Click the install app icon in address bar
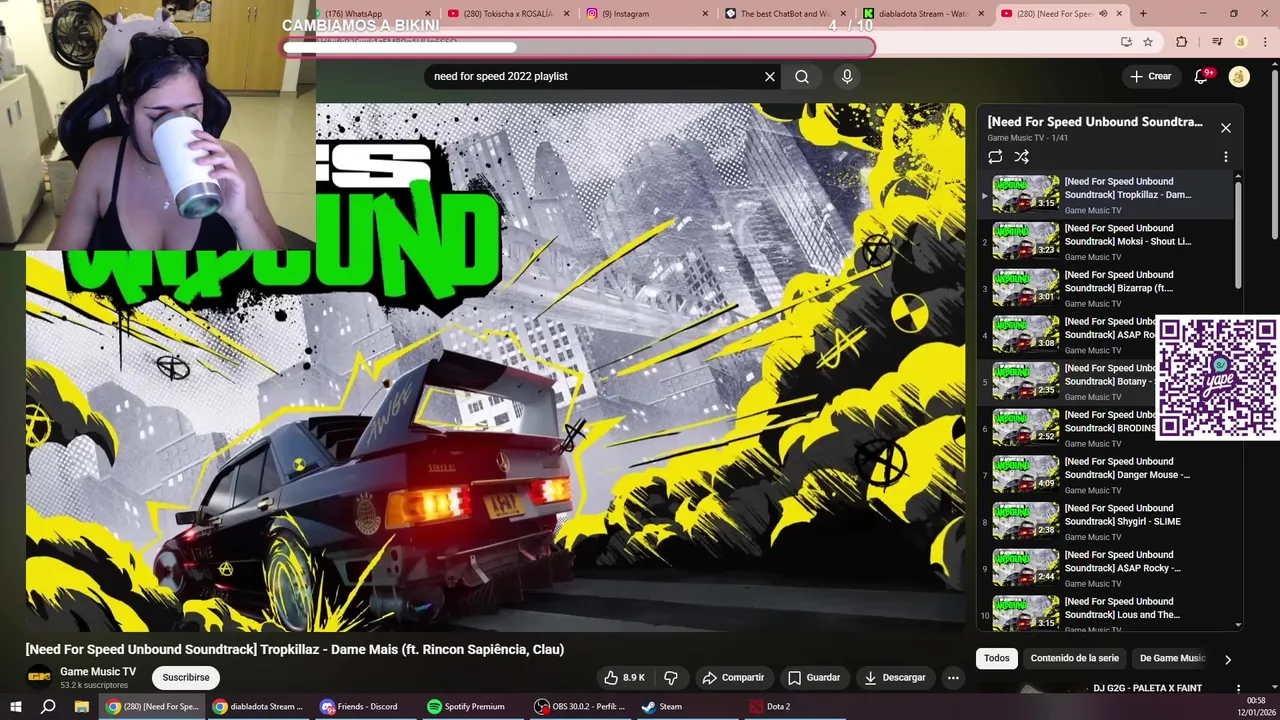This screenshot has height=720, width=1280. [x=1126, y=42]
